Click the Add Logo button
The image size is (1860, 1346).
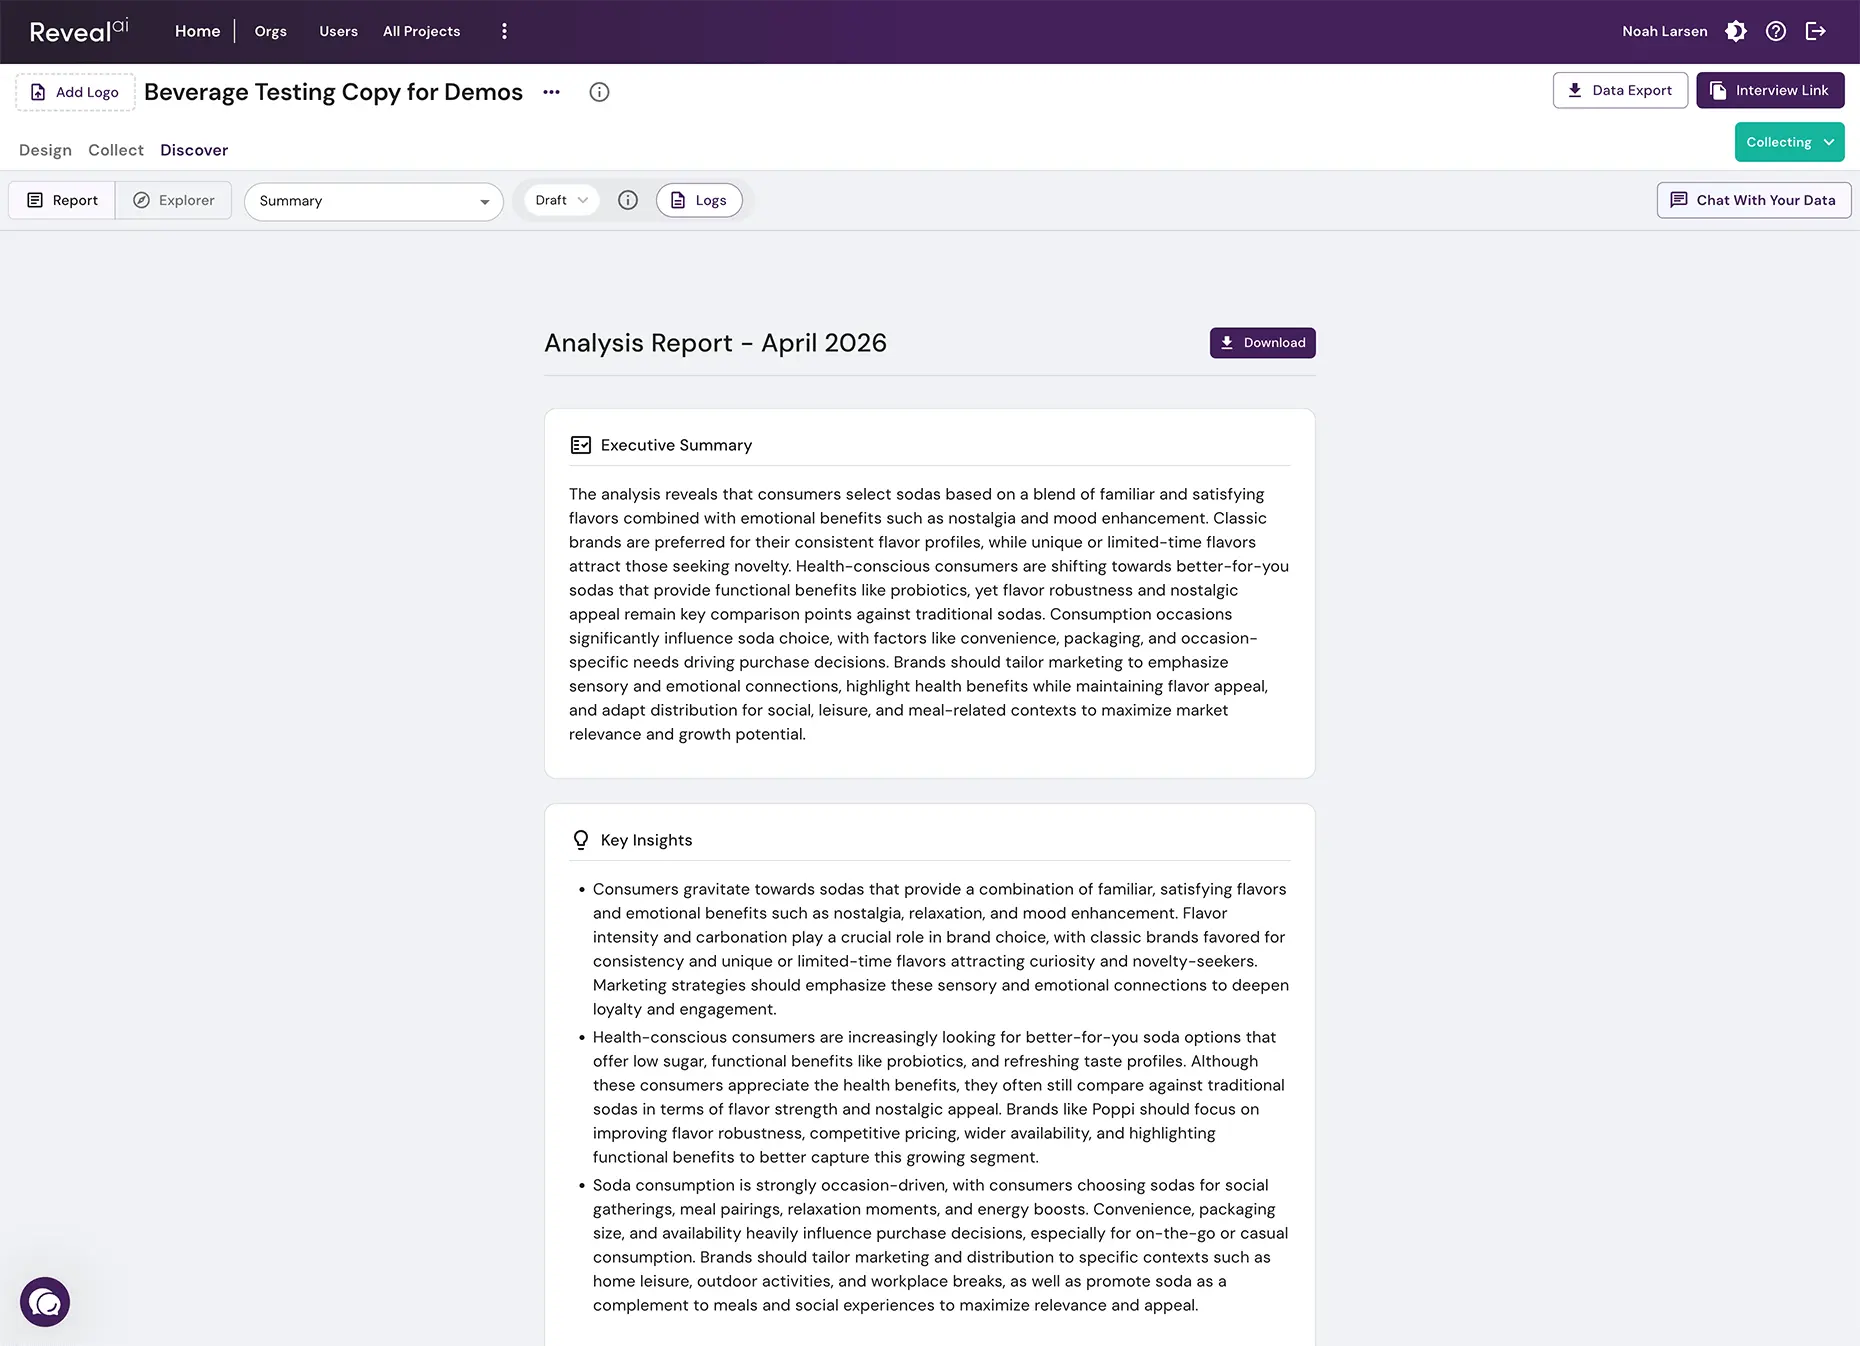[x=75, y=92]
